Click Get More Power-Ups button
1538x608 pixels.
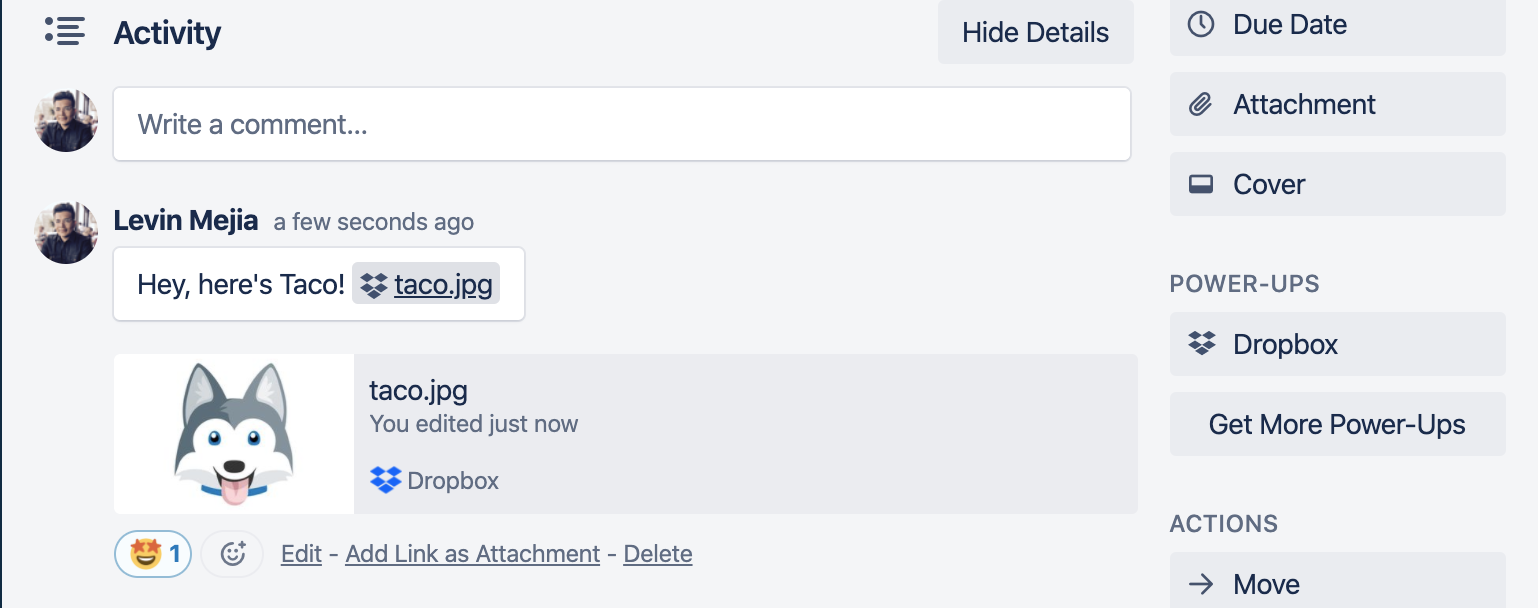coord(1337,424)
